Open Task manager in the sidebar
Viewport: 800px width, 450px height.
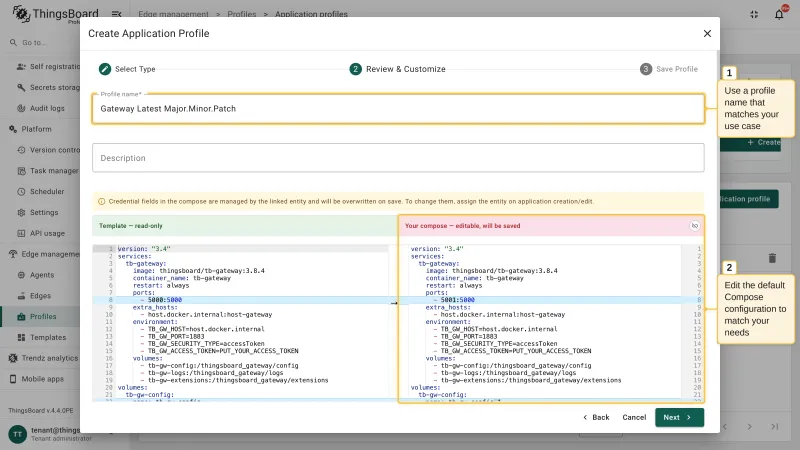[49, 171]
